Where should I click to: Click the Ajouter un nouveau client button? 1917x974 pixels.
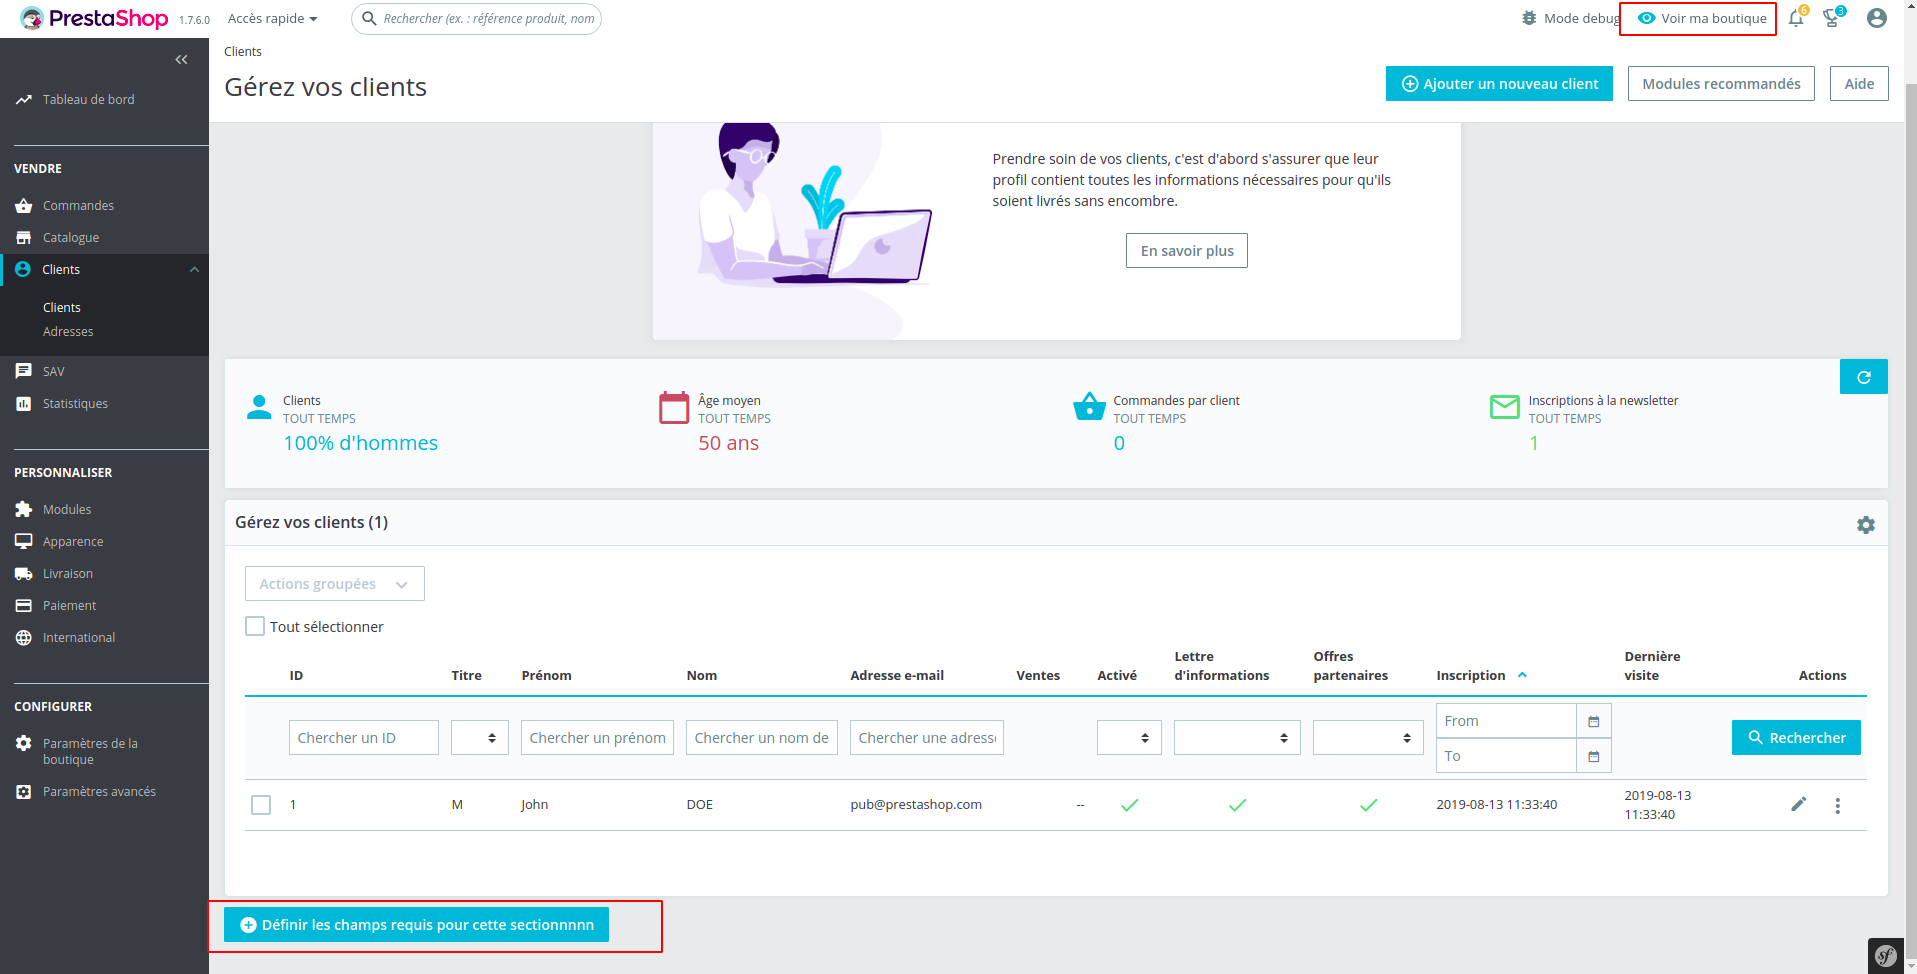[x=1498, y=83]
